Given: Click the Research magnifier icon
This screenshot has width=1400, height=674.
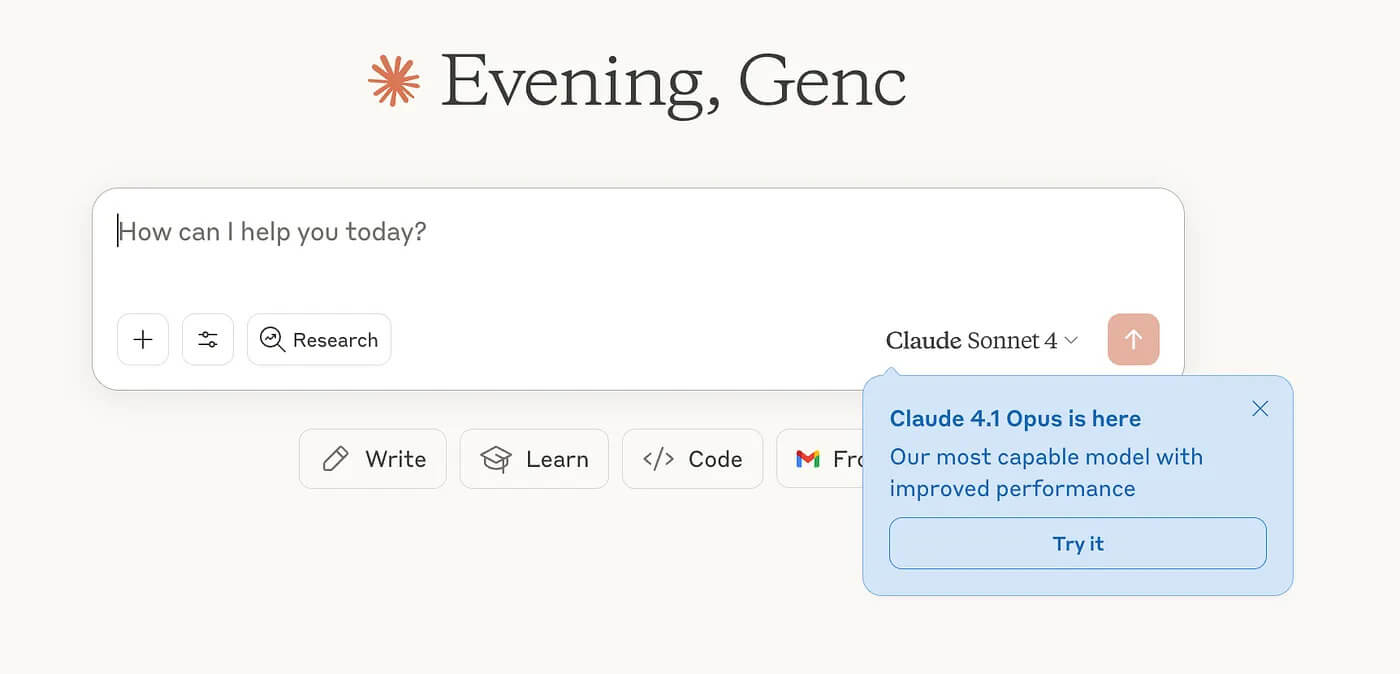Looking at the screenshot, I should pyautogui.click(x=272, y=339).
